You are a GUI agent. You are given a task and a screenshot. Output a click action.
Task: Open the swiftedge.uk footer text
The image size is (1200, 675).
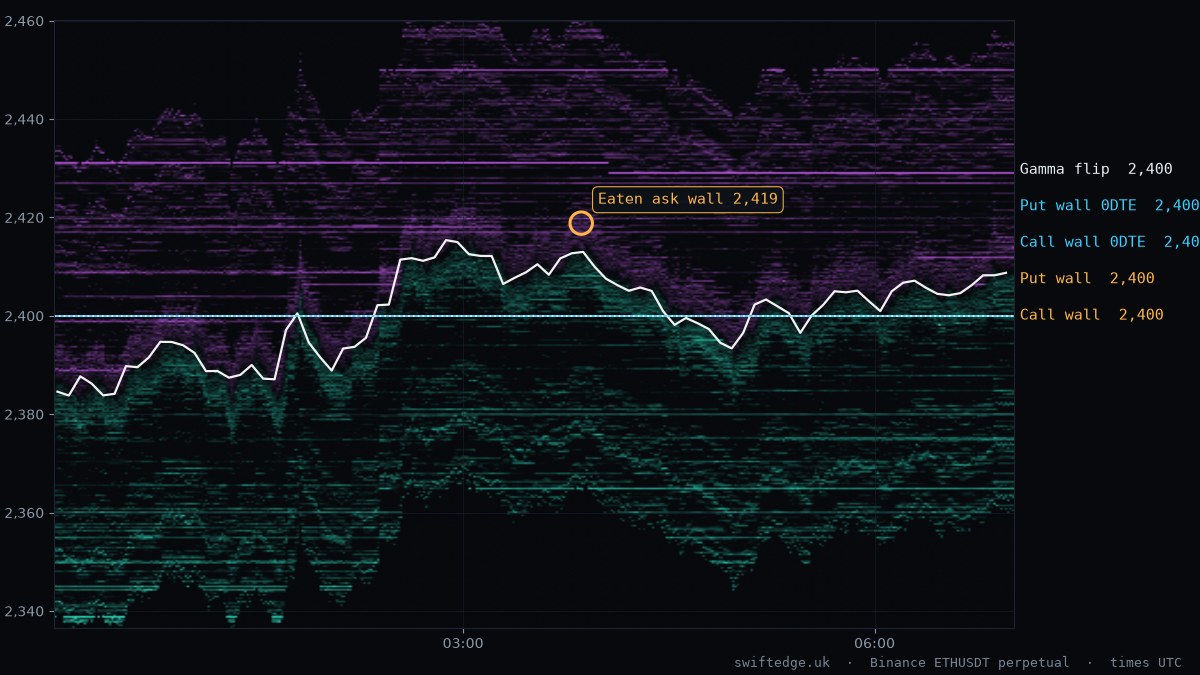pyautogui.click(x=782, y=662)
